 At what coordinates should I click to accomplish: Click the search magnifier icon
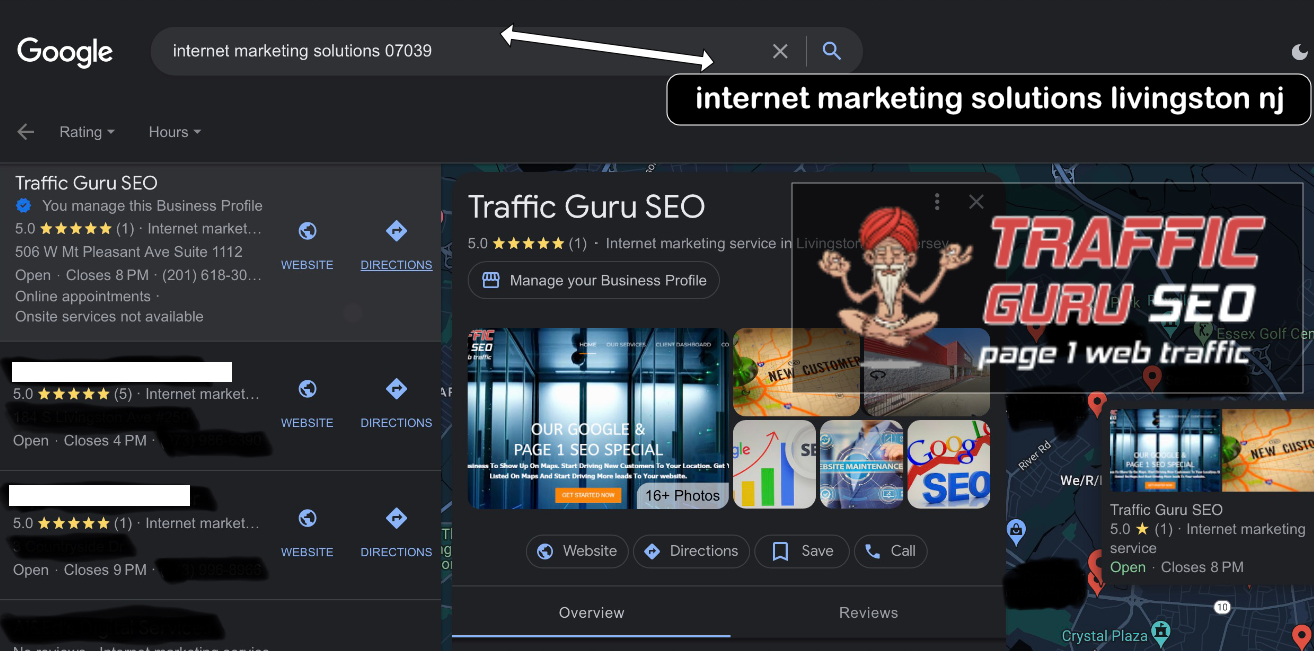click(x=831, y=51)
